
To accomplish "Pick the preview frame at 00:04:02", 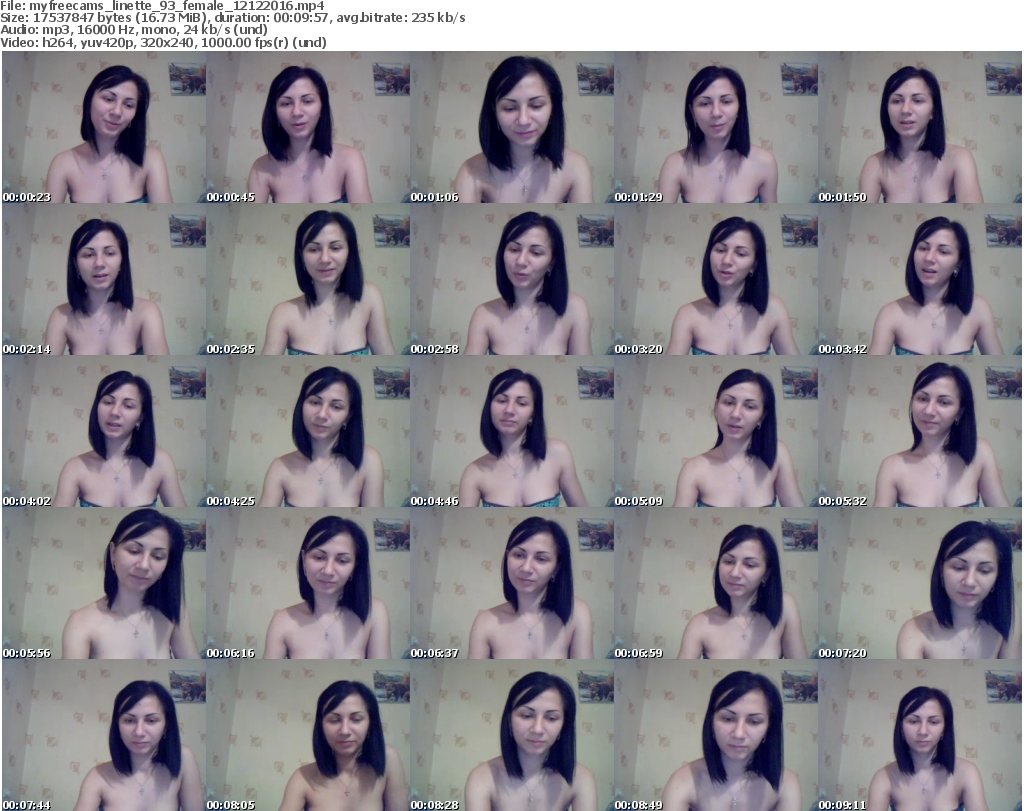I will click(x=104, y=432).
